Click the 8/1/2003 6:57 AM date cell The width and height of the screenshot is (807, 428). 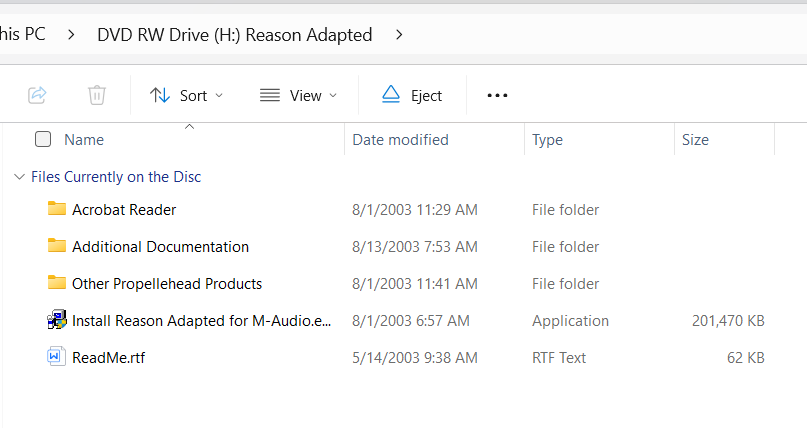click(411, 321)
